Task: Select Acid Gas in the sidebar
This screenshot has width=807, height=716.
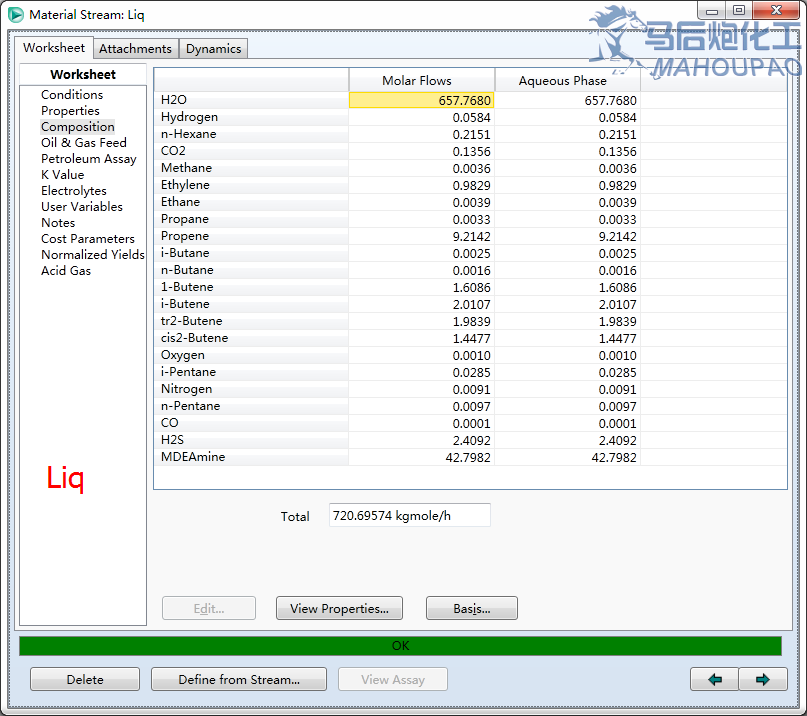Action: coord(66,271)
